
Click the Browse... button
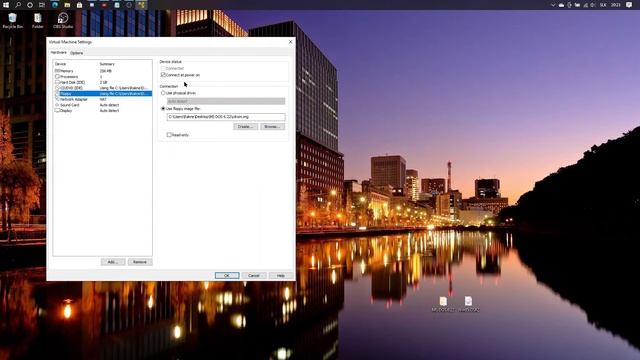tap(272, 127)
